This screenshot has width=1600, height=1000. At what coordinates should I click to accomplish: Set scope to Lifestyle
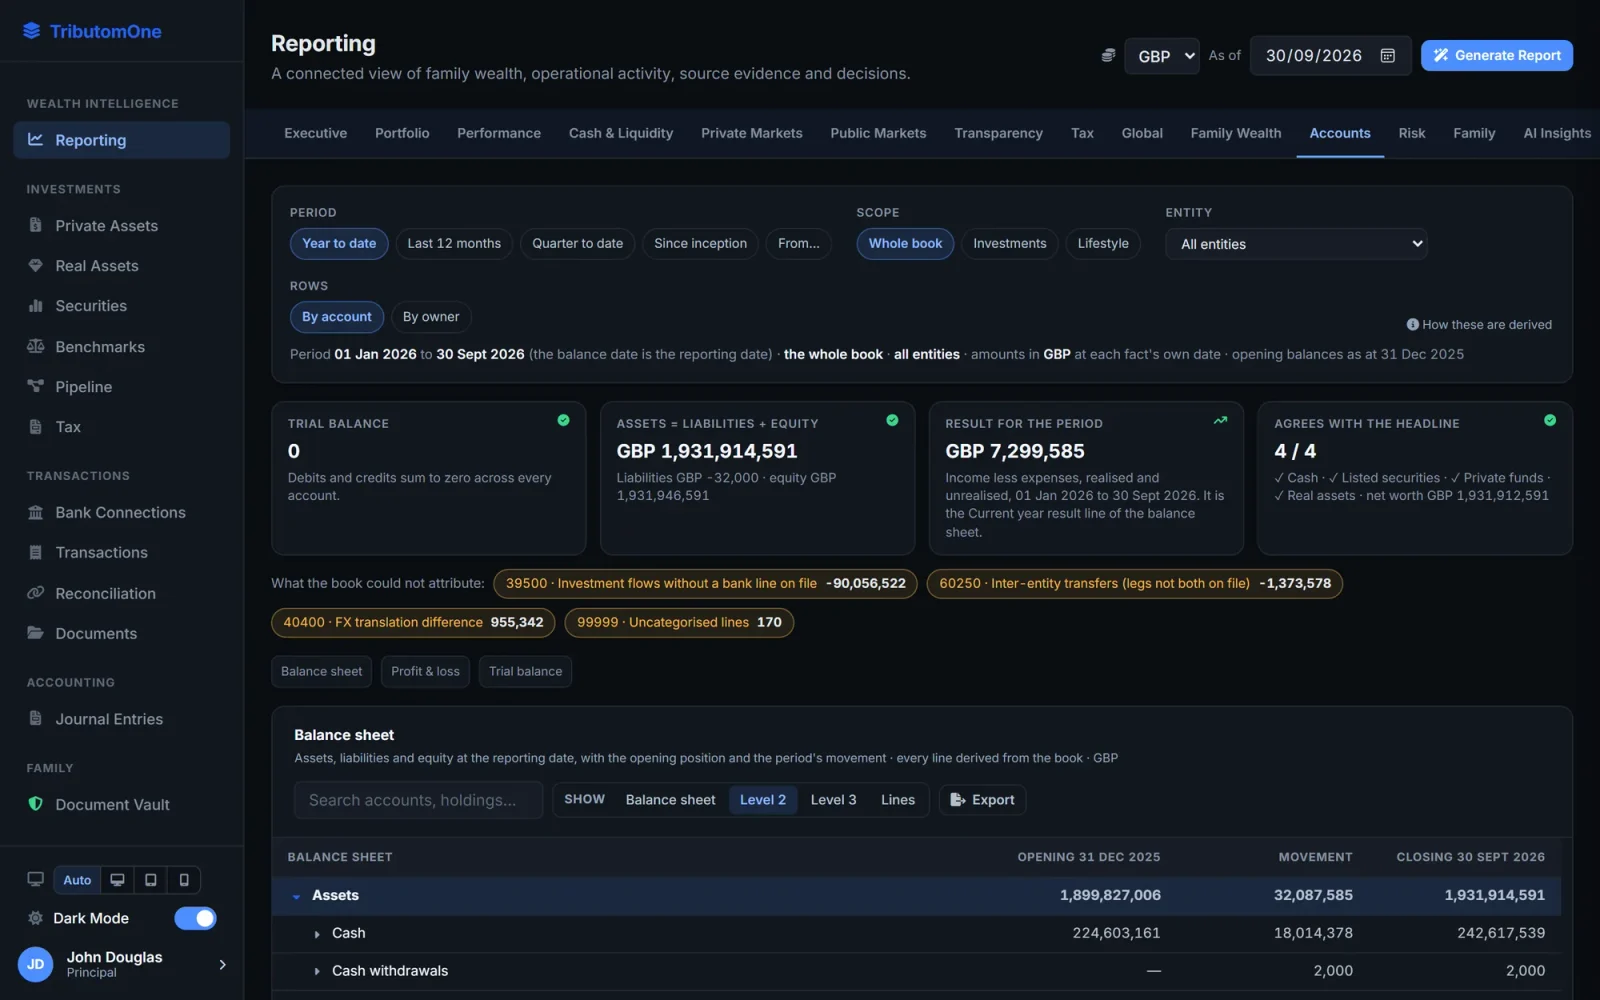coord(1103,244)
